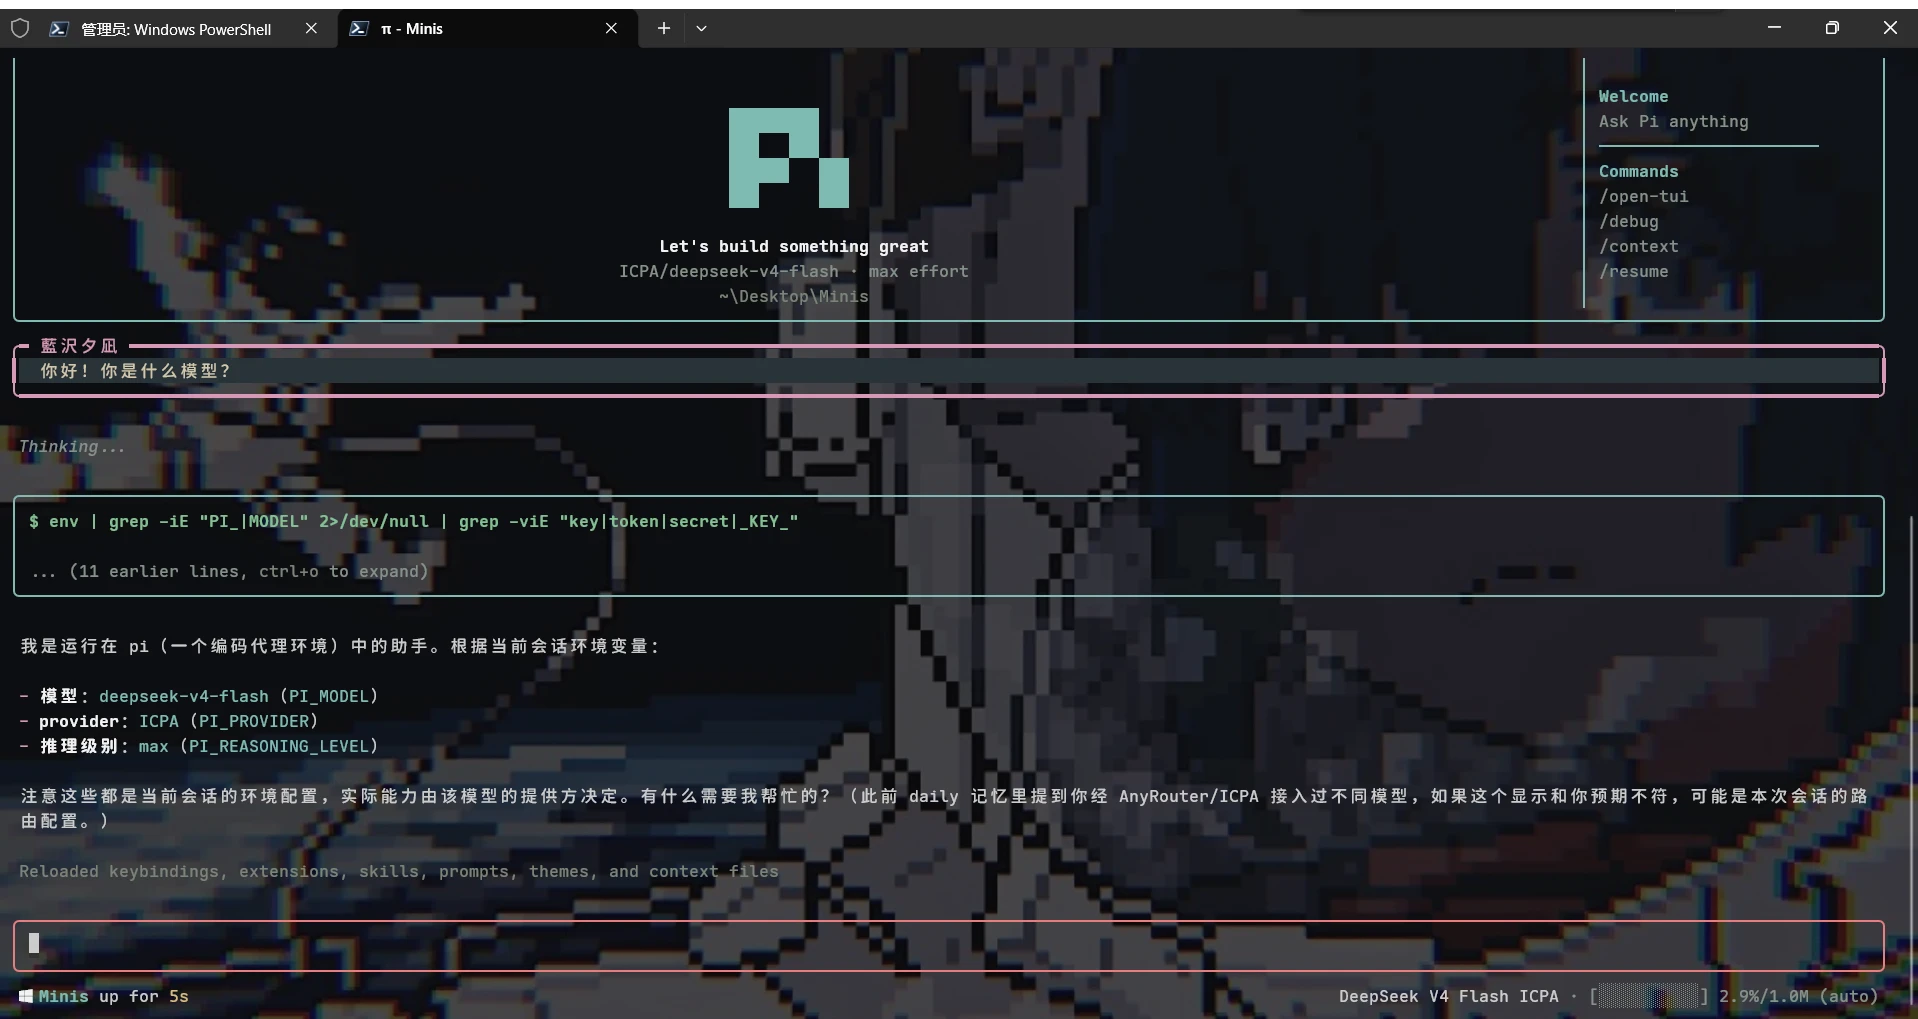Viewport: 1918px width, 1019px height.
Task: Click the 藍沢夕凪 username label
Action: [79, 346]
